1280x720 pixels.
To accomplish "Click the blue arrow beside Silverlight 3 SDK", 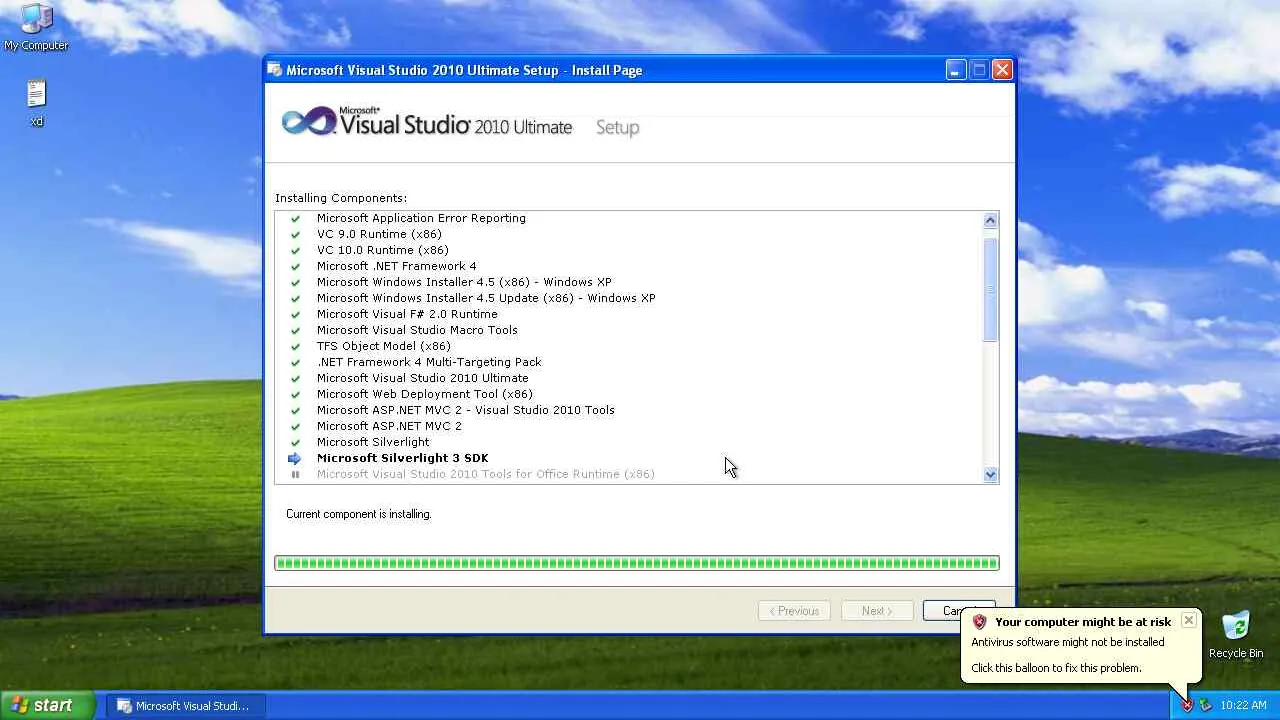I will click(294, 458).
